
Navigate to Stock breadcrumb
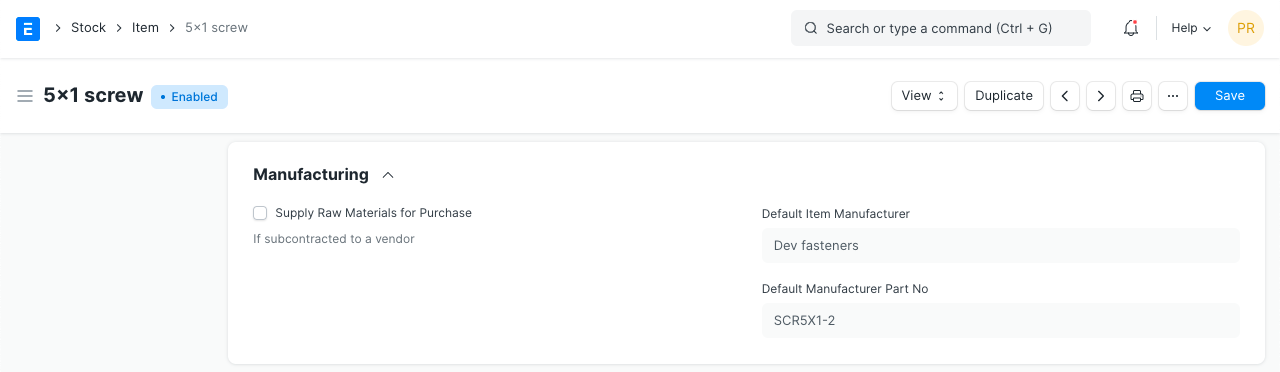click(x=88, y=28)
